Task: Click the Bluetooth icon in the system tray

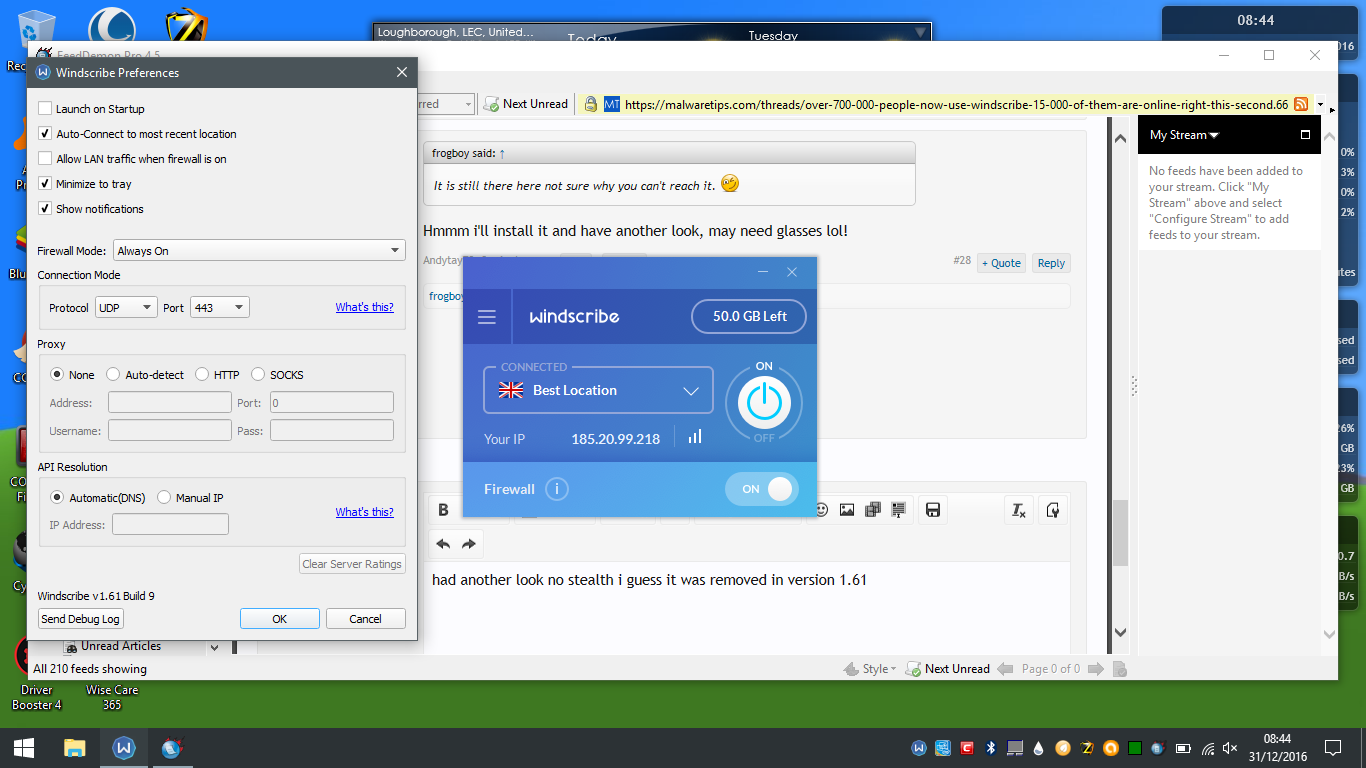Action: point(992,747)
